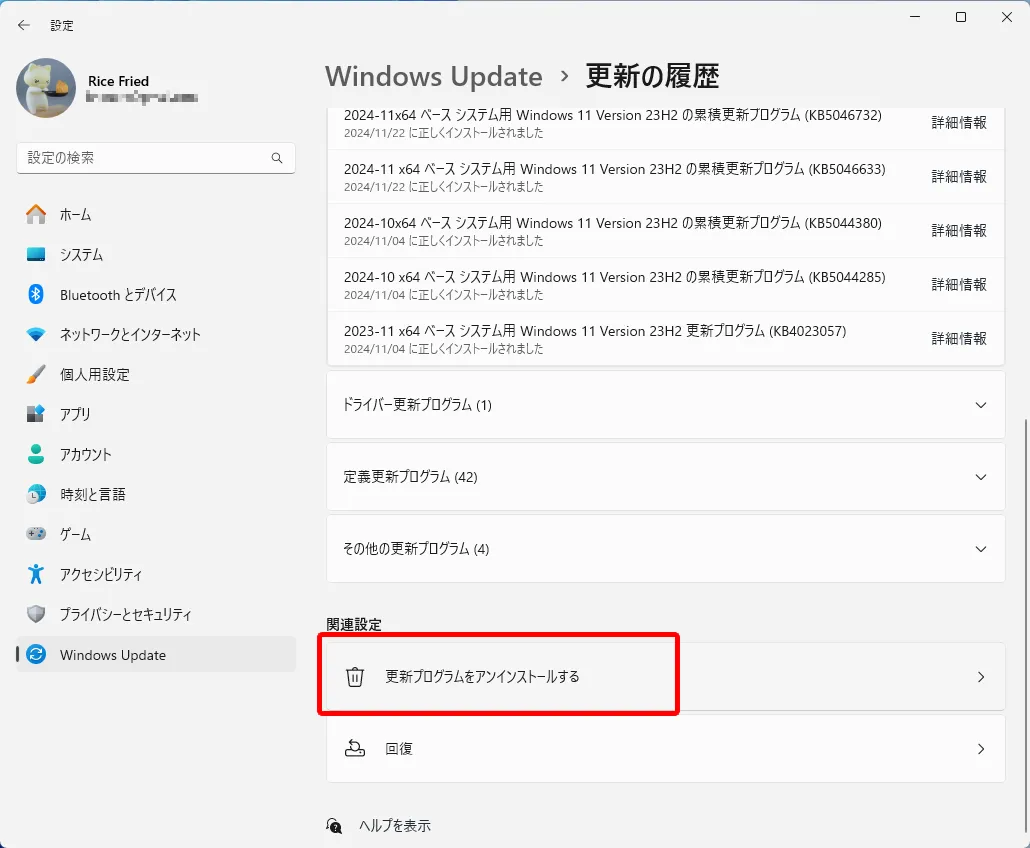Select the ネットワークとインターネット Wi-Fi icon

[x=36, y=334]
